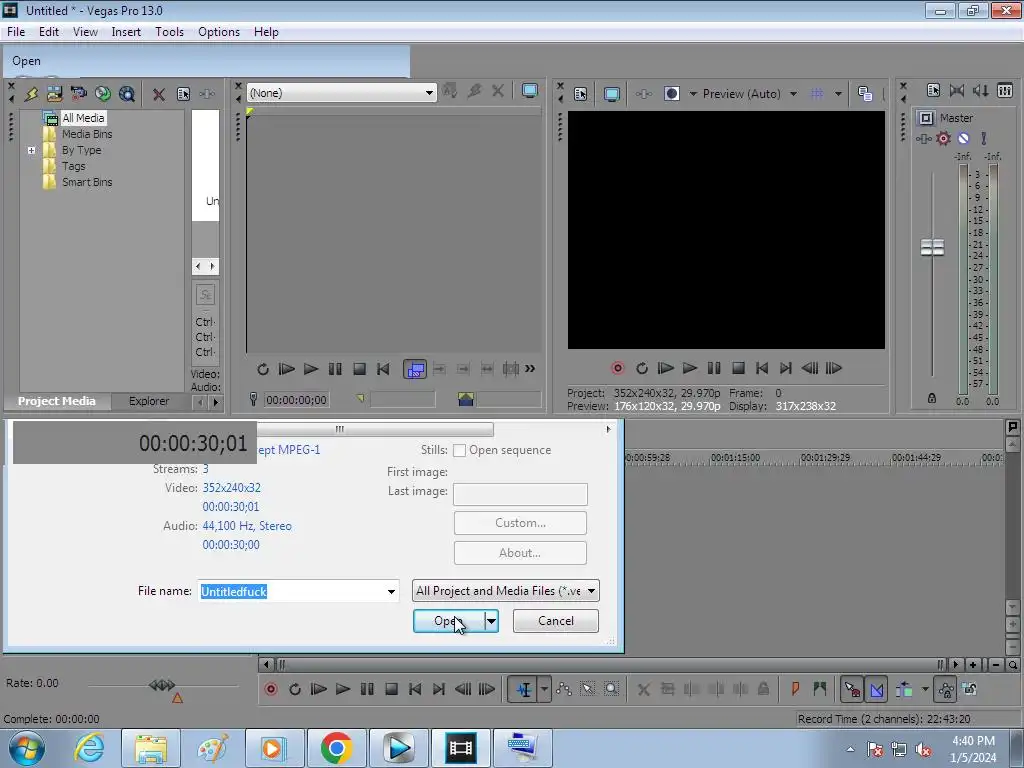Toggle Automatic Crossfades button
The image size is (1024, 768).
point(877,689)
